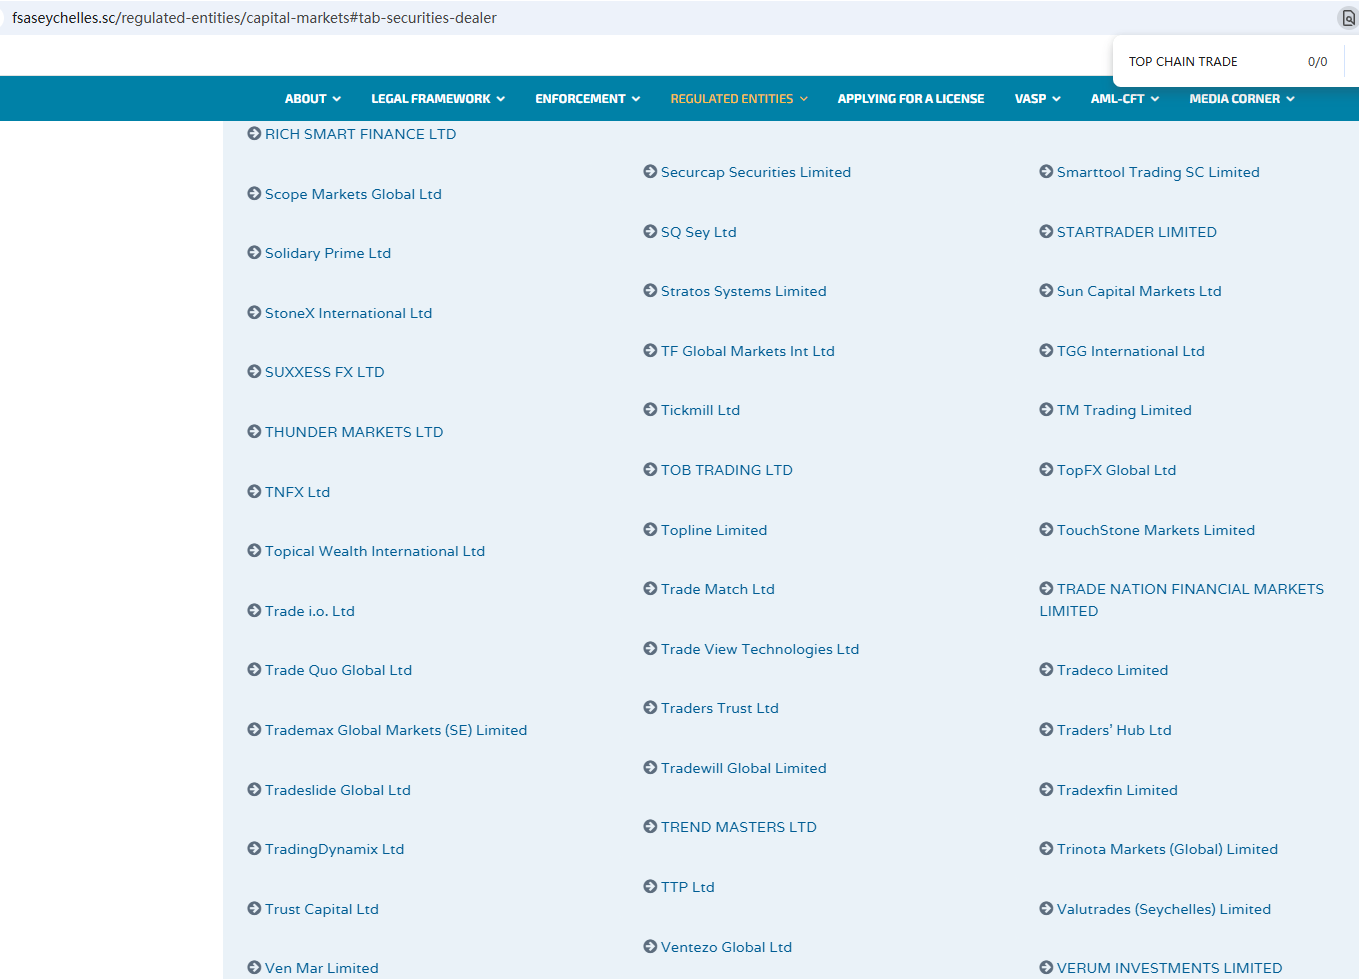
Task: Click the arrow icon next to Scope Markets Global Ltd
Action: pos(254,193)
